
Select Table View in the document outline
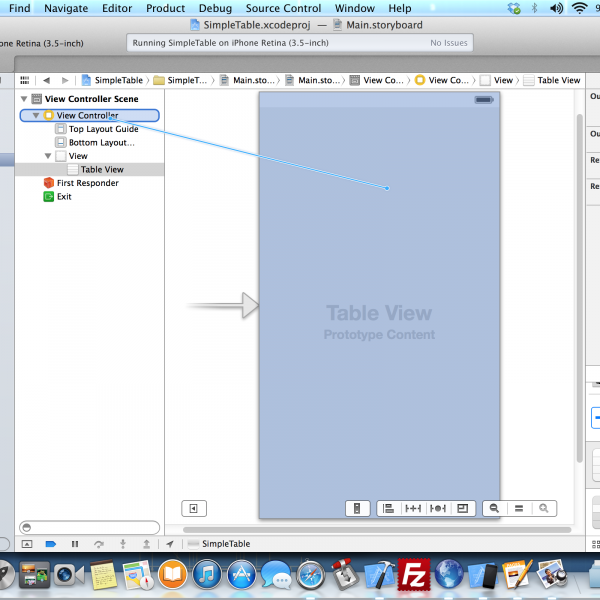(x=102, y=170)
